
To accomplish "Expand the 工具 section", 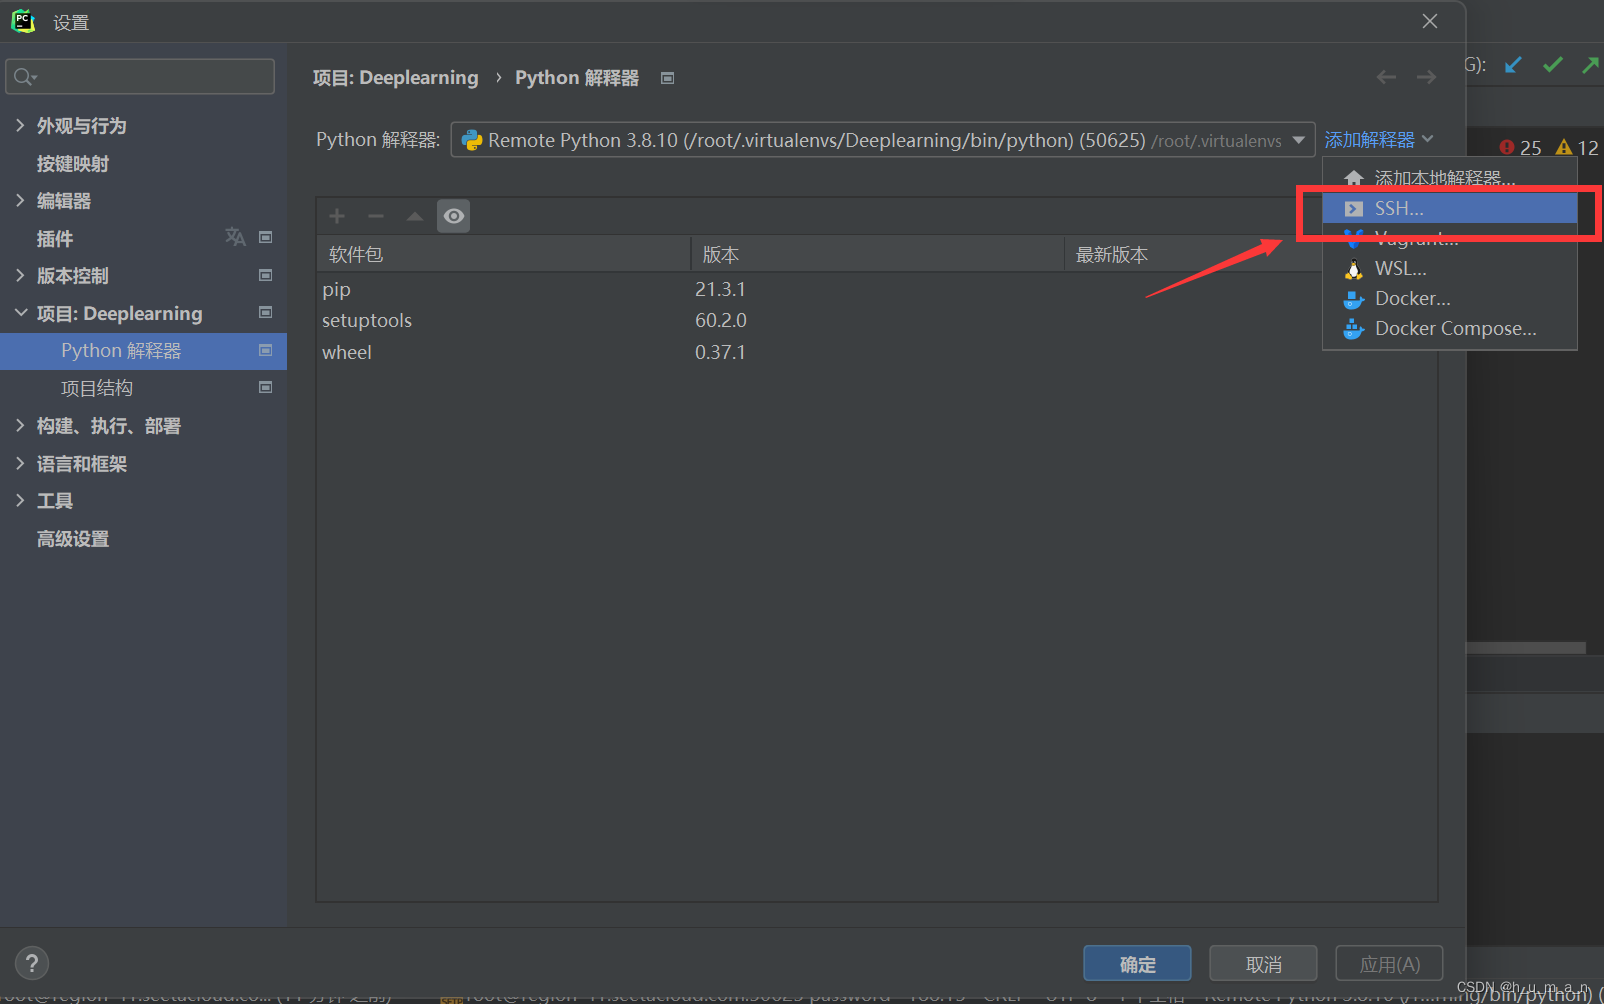I will click(x=20, y=500).
